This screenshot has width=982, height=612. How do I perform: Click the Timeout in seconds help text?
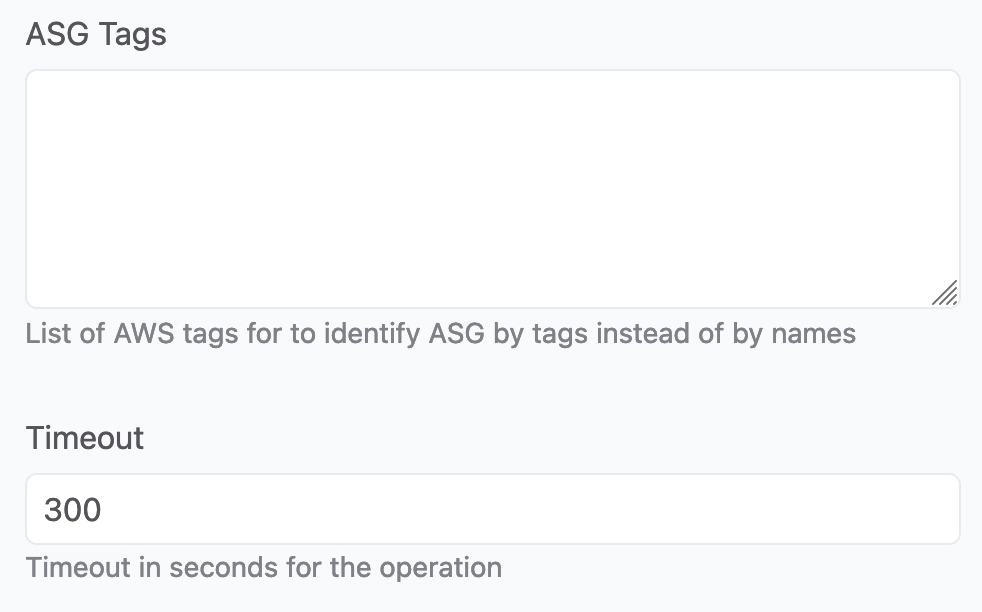coord(264,568)
